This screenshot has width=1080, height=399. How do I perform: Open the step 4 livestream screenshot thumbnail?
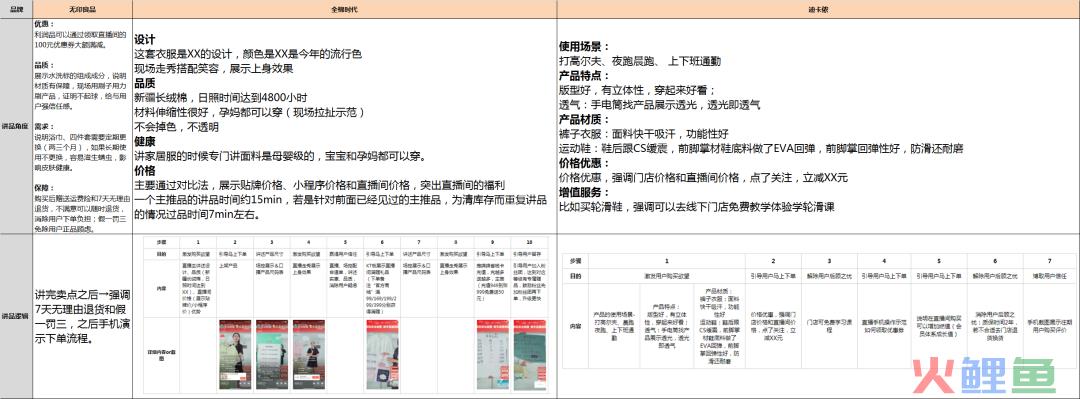click(x=308, y=356)
